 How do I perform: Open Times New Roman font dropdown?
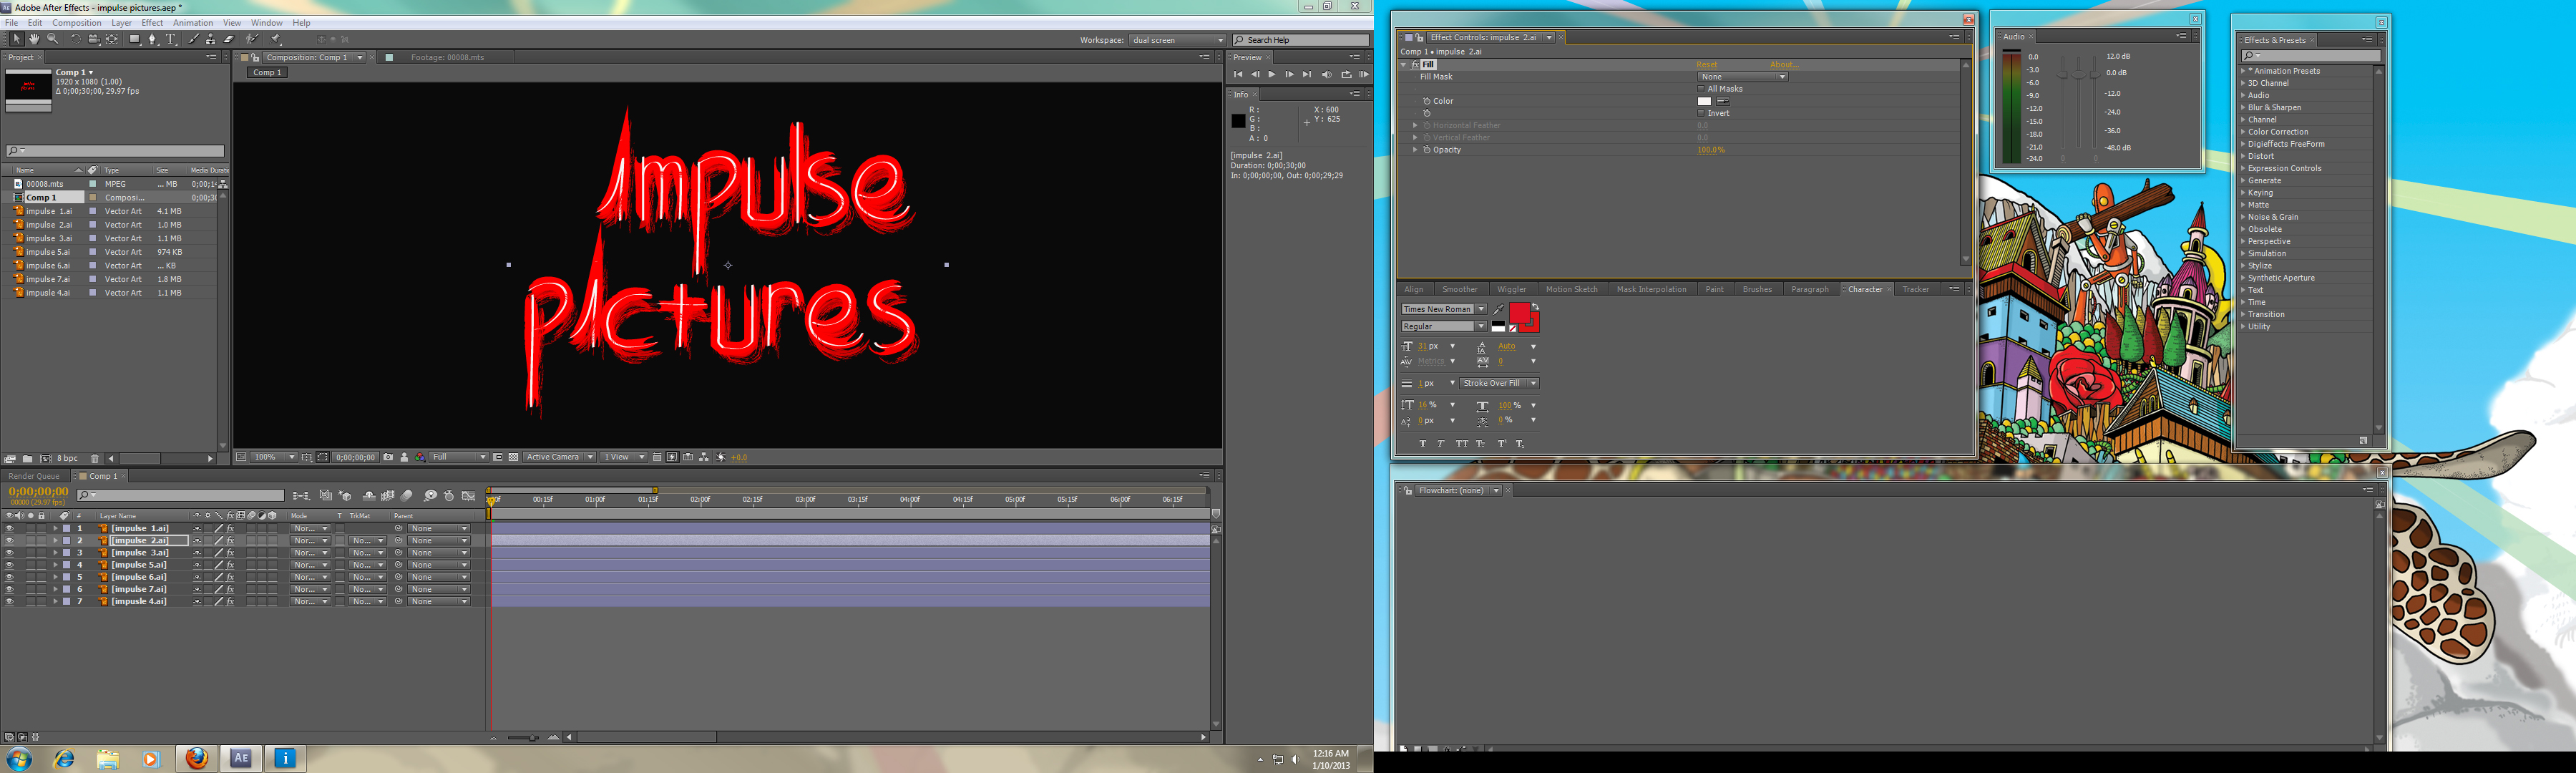1444,309
